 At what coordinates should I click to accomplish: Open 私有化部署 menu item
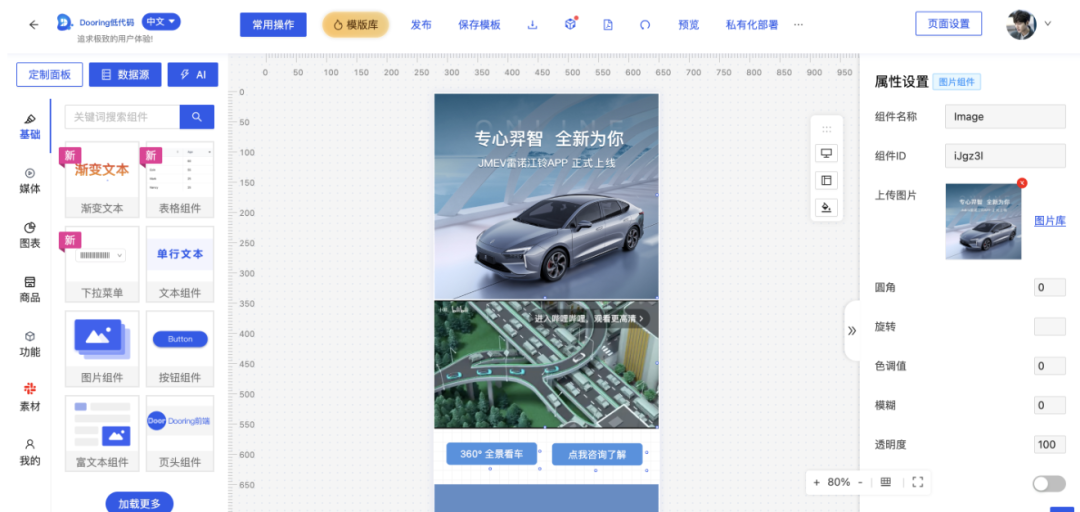click(x=751, y=25)
